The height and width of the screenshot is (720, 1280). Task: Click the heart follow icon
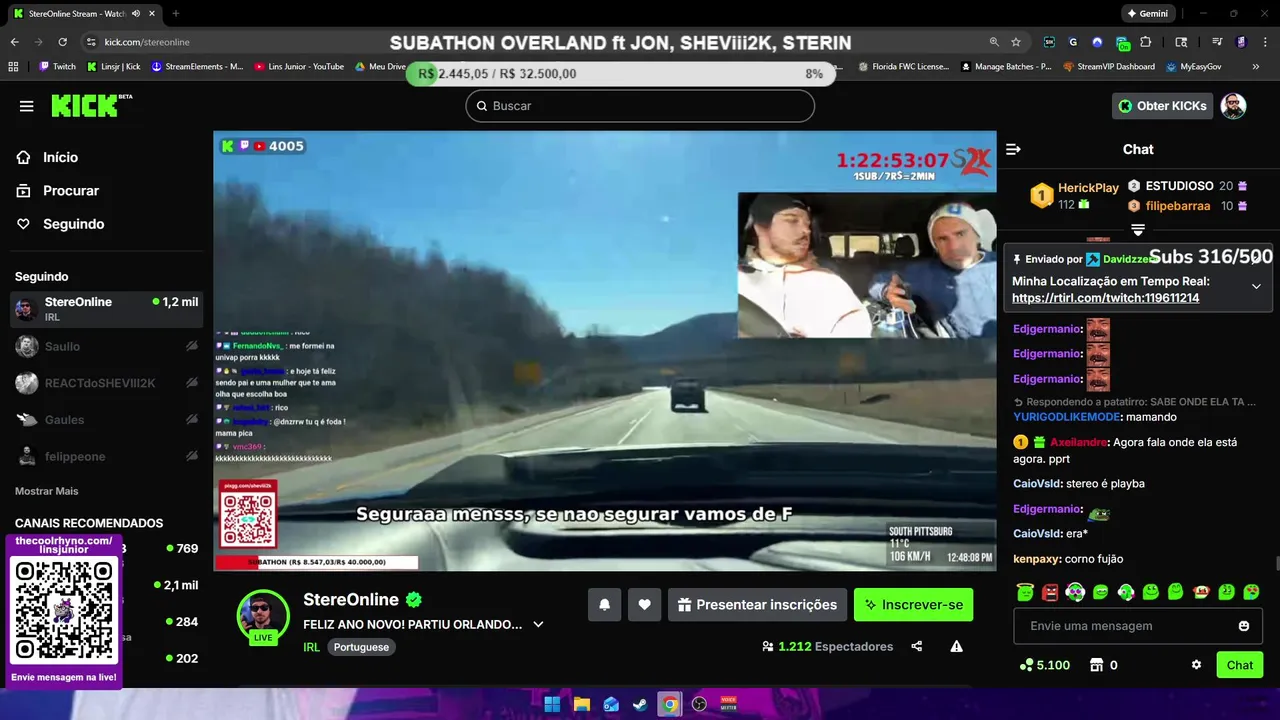pos(644,604)
